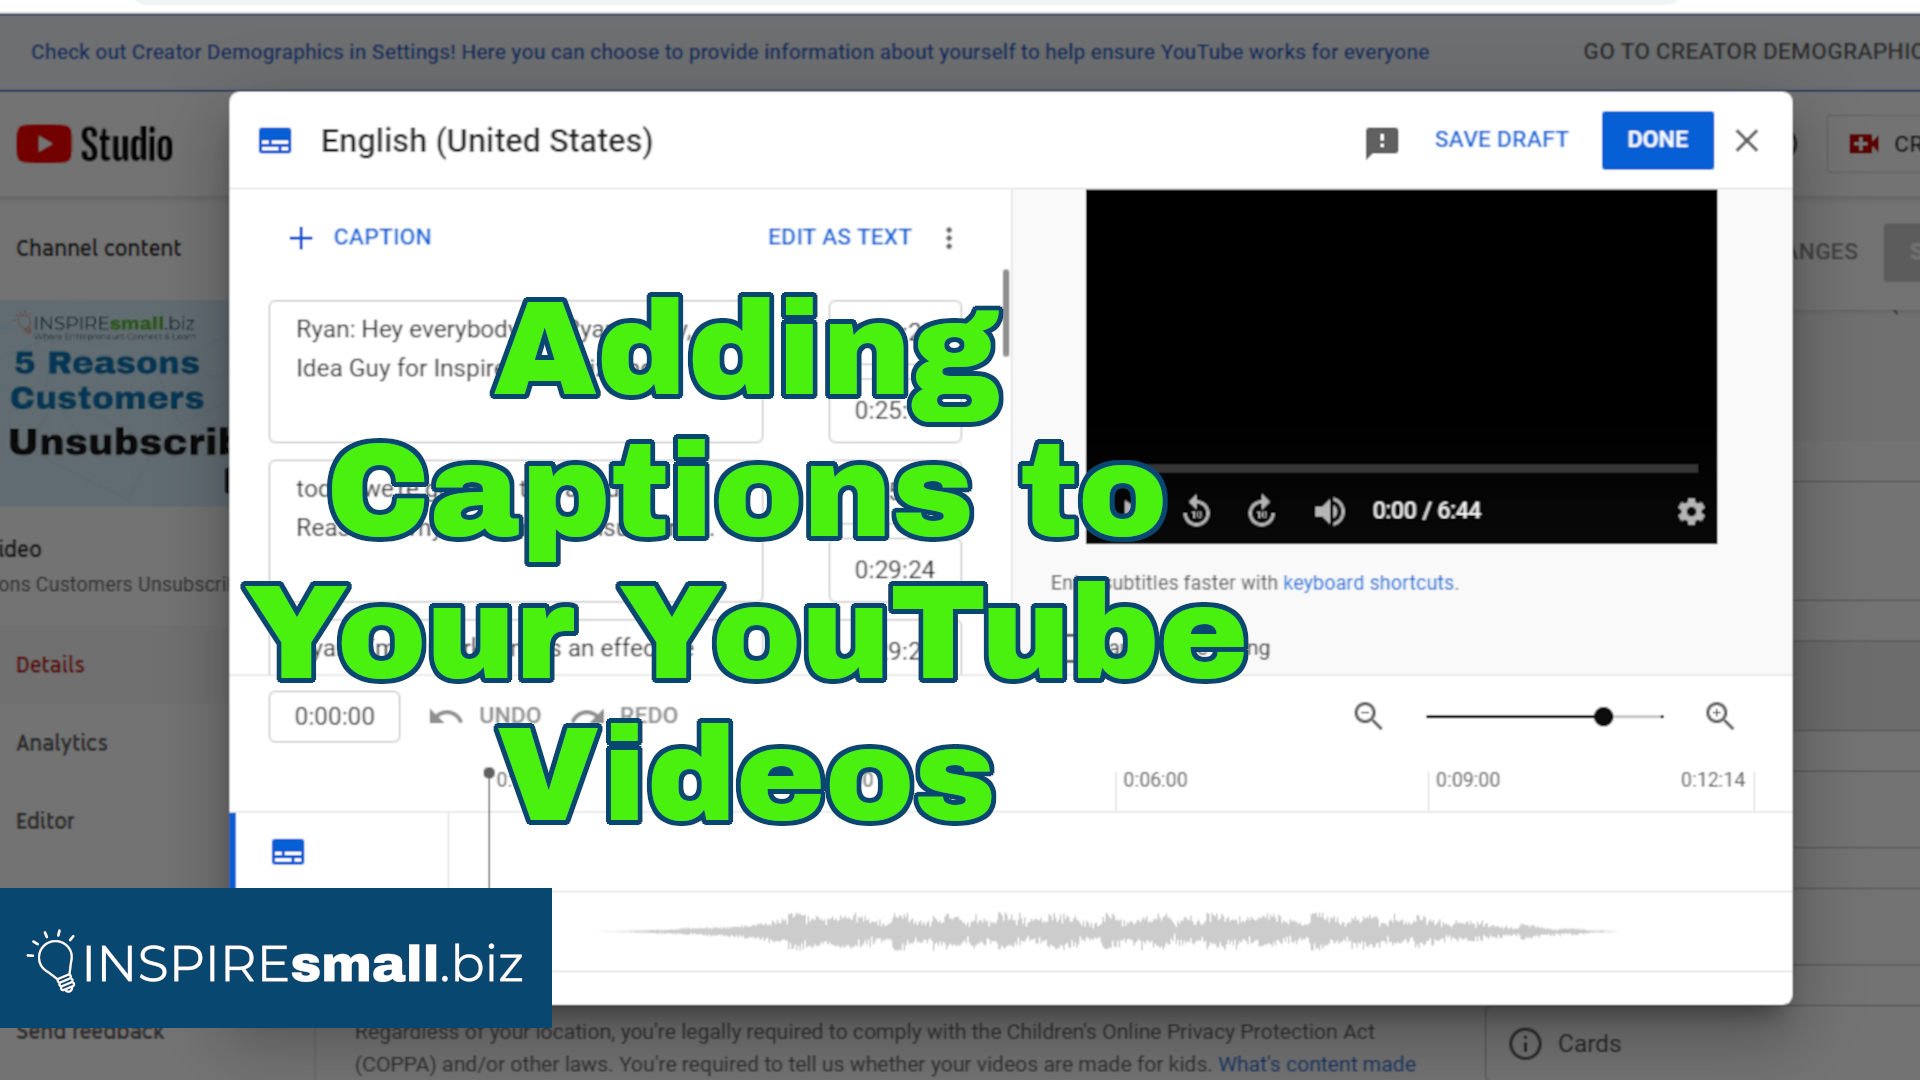
Task: Select Edit As Text mode
Action: pyautogui.click(x=839, y=236)
